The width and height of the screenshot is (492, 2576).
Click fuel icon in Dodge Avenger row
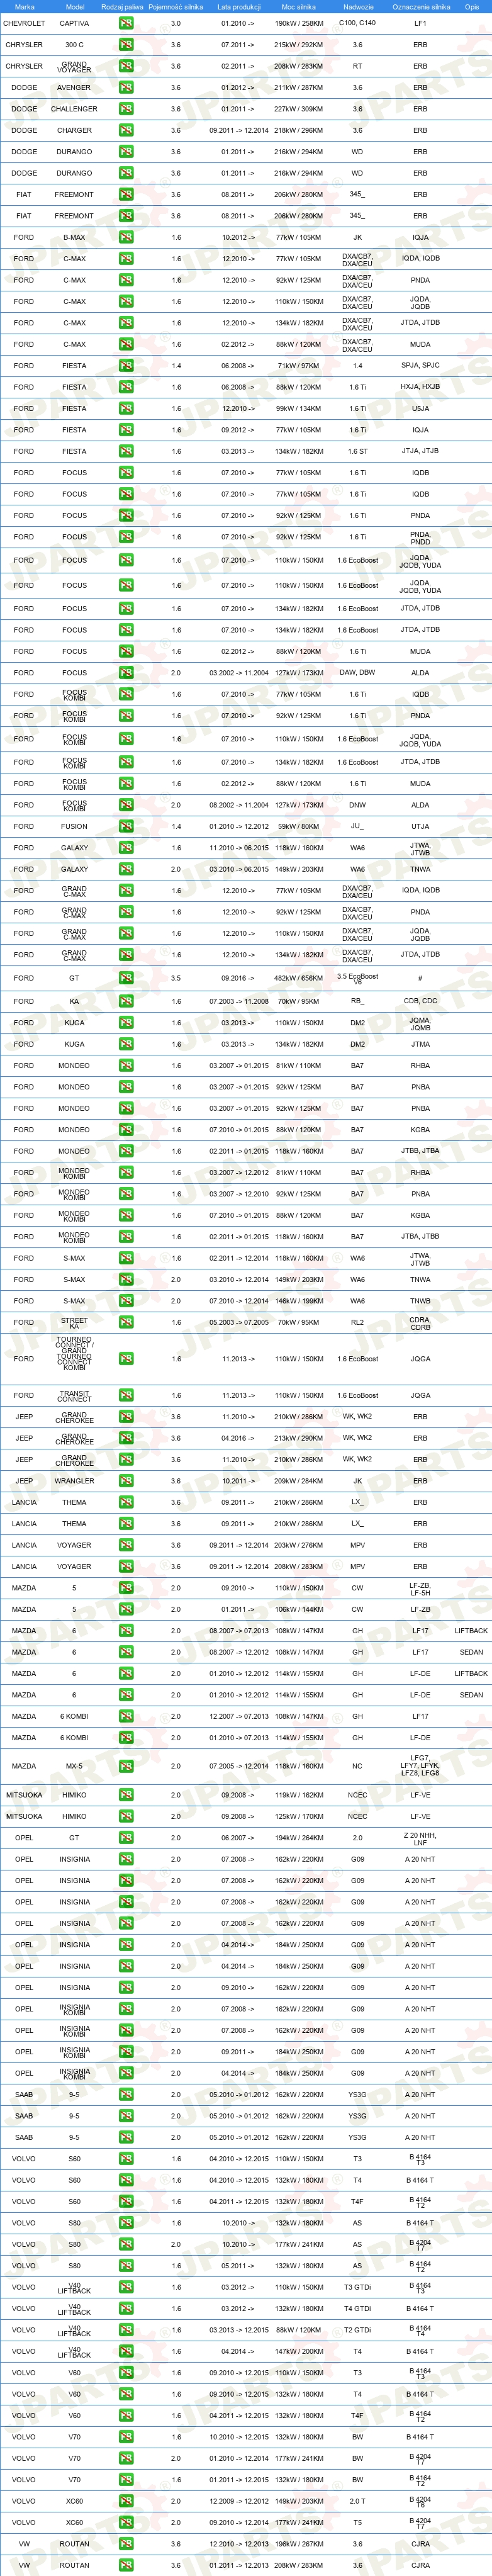point(126,88)
